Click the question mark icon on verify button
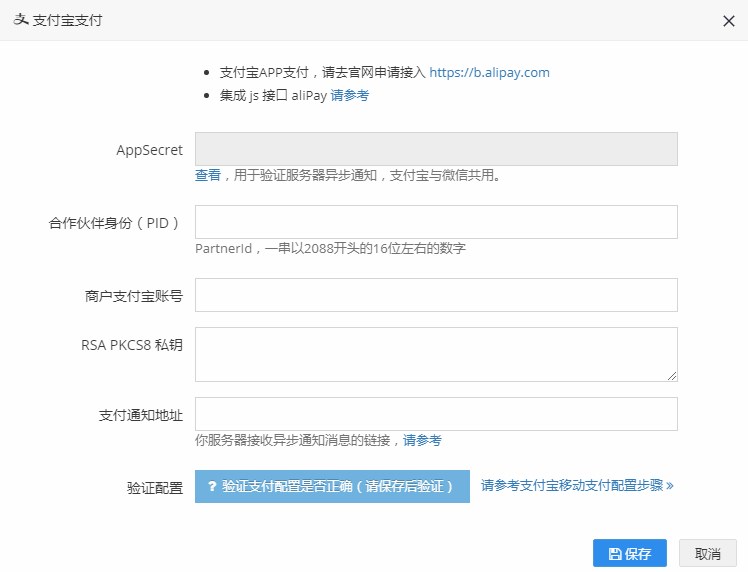The width and height of the screenshot is (748, 572). [x=212, y=486]
